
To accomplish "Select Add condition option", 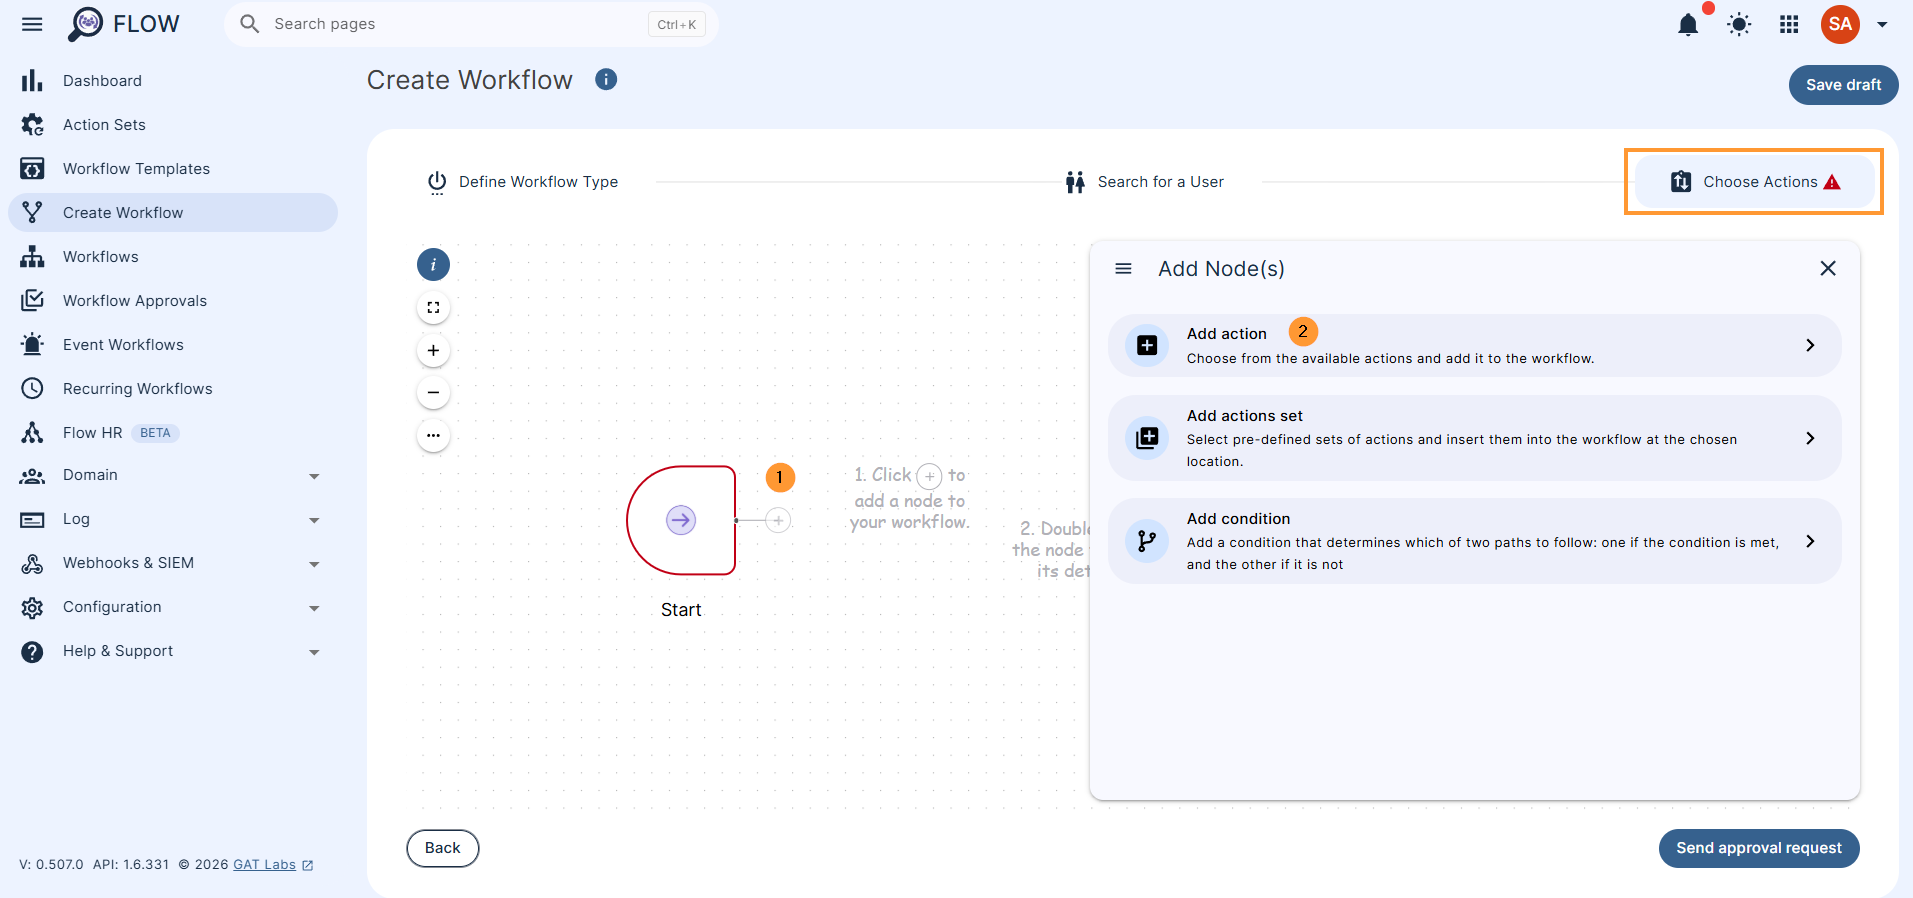I will click(1474, 541).
